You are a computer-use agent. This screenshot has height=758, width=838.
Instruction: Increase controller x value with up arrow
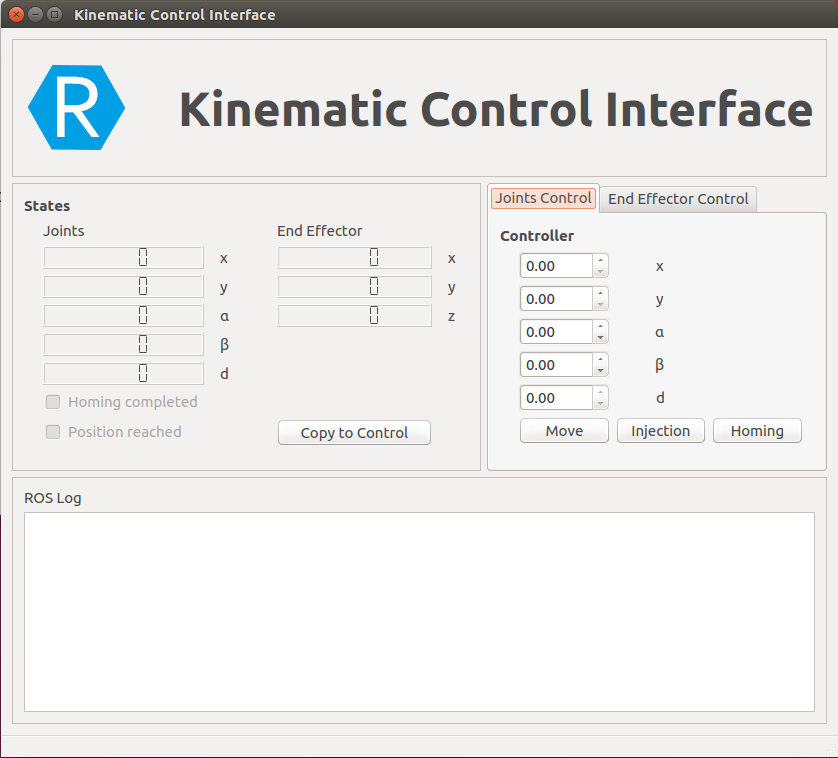click(x=601, y=260)
